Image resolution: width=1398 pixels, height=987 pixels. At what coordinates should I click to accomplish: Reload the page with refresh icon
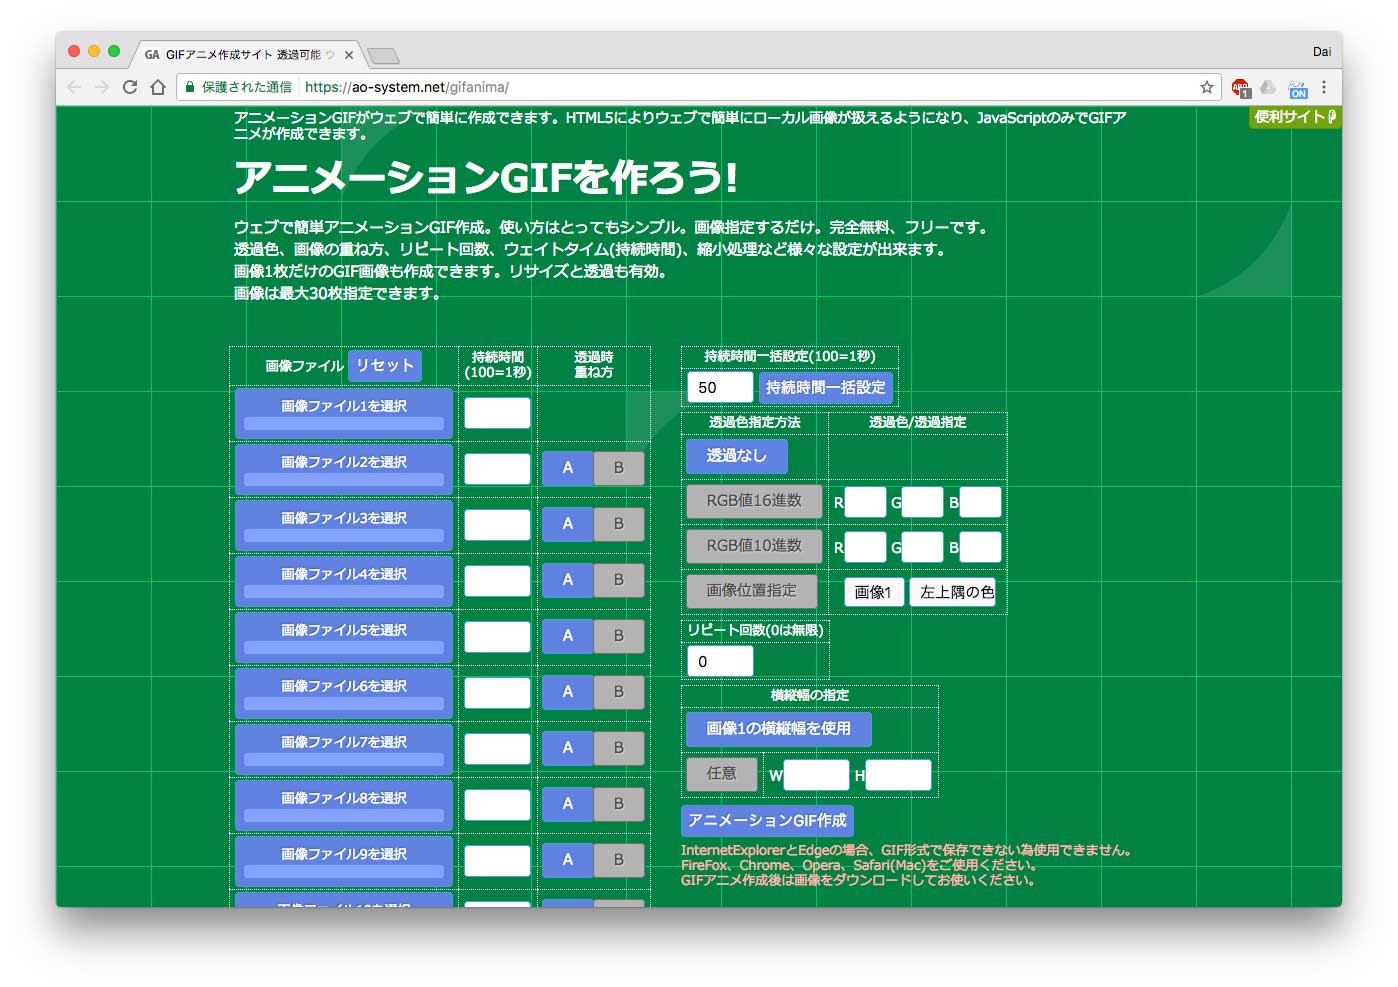click(x=130, y=87)
